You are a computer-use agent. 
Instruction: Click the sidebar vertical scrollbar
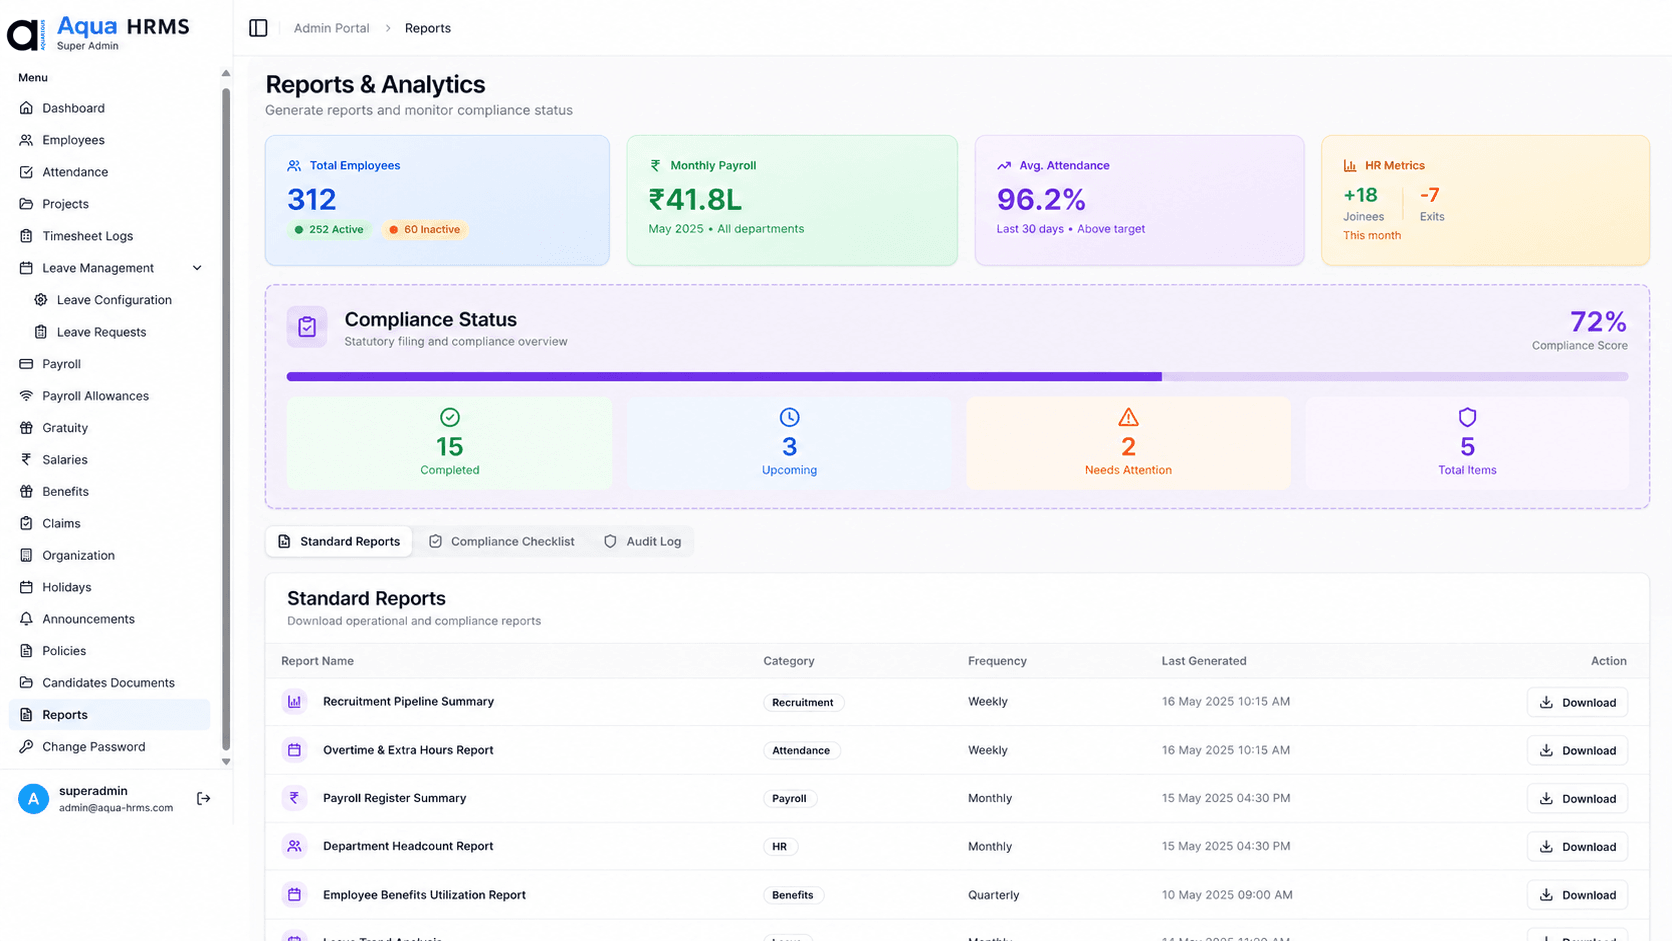226,418
